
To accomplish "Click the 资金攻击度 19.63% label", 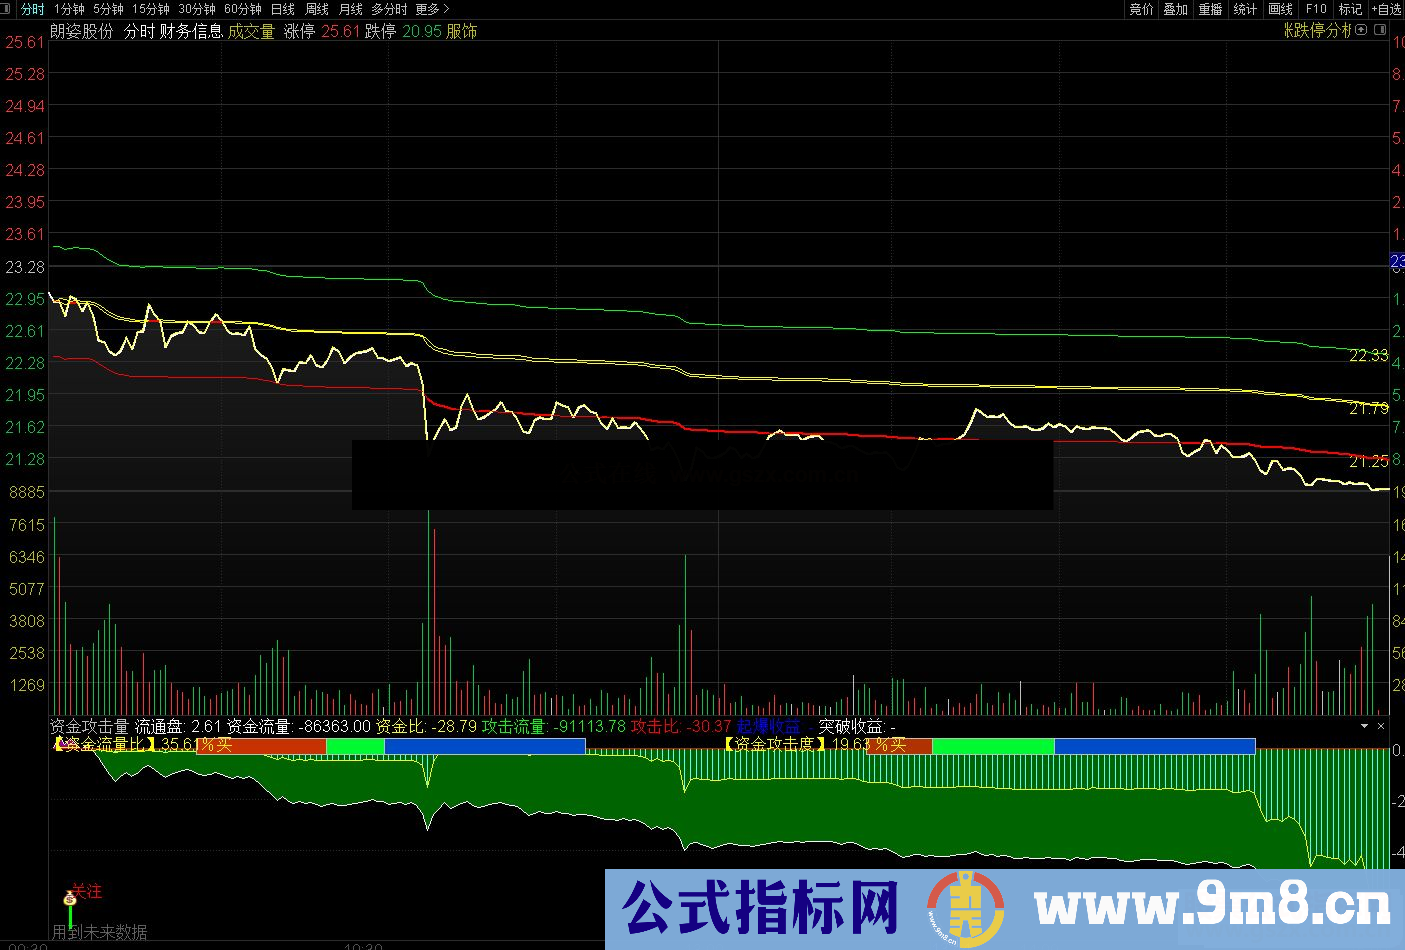I will click(x=815, y=744).
